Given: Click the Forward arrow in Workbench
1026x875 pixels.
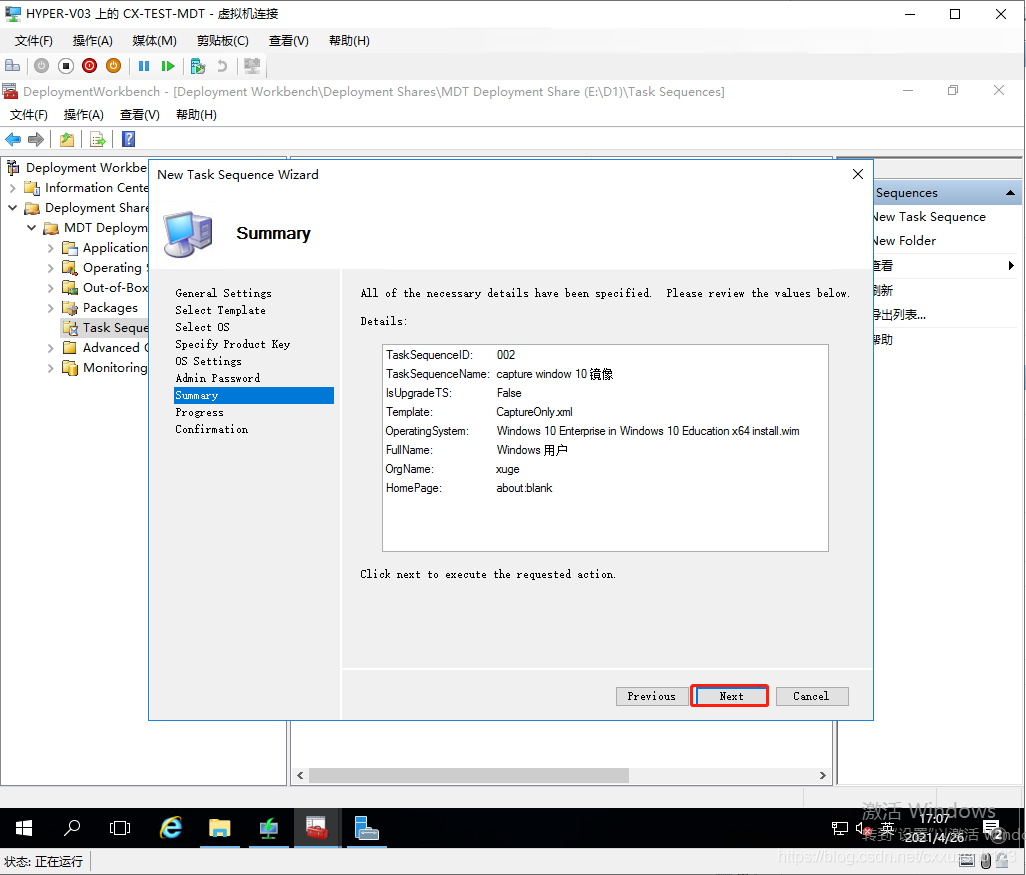Looking at the screenshot, I should [x=36, y=139].
